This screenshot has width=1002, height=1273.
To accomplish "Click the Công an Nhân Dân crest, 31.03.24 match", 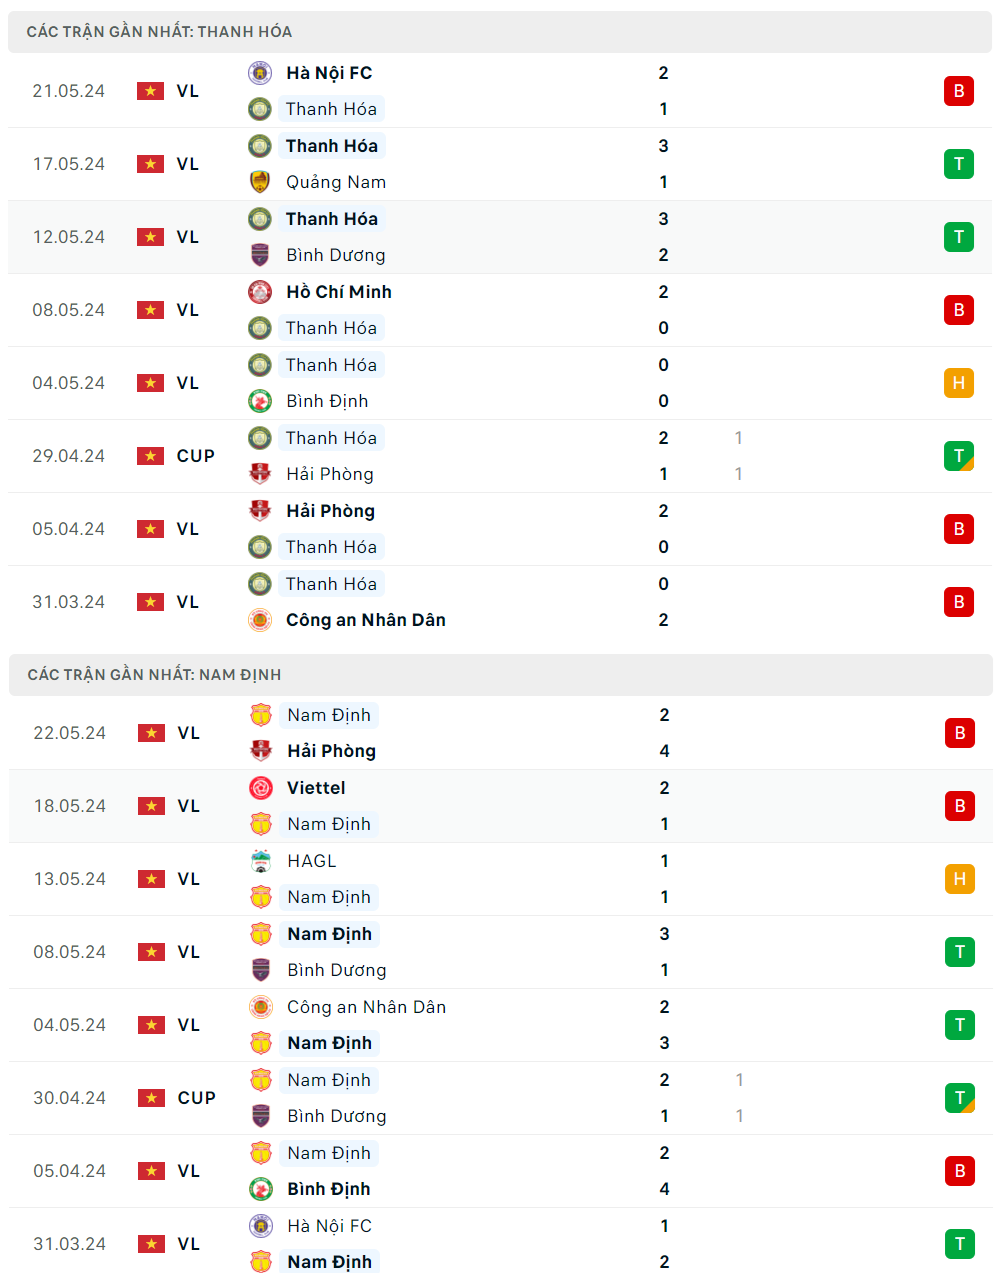I will point(260,620).
